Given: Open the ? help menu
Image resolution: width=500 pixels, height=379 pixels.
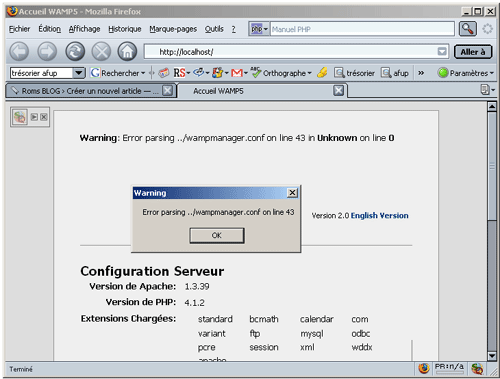Looking at the screenshot, I should pos(234,29).
